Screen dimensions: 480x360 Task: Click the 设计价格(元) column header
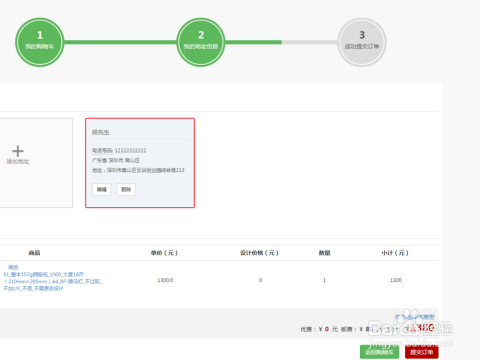coord(259,253)
